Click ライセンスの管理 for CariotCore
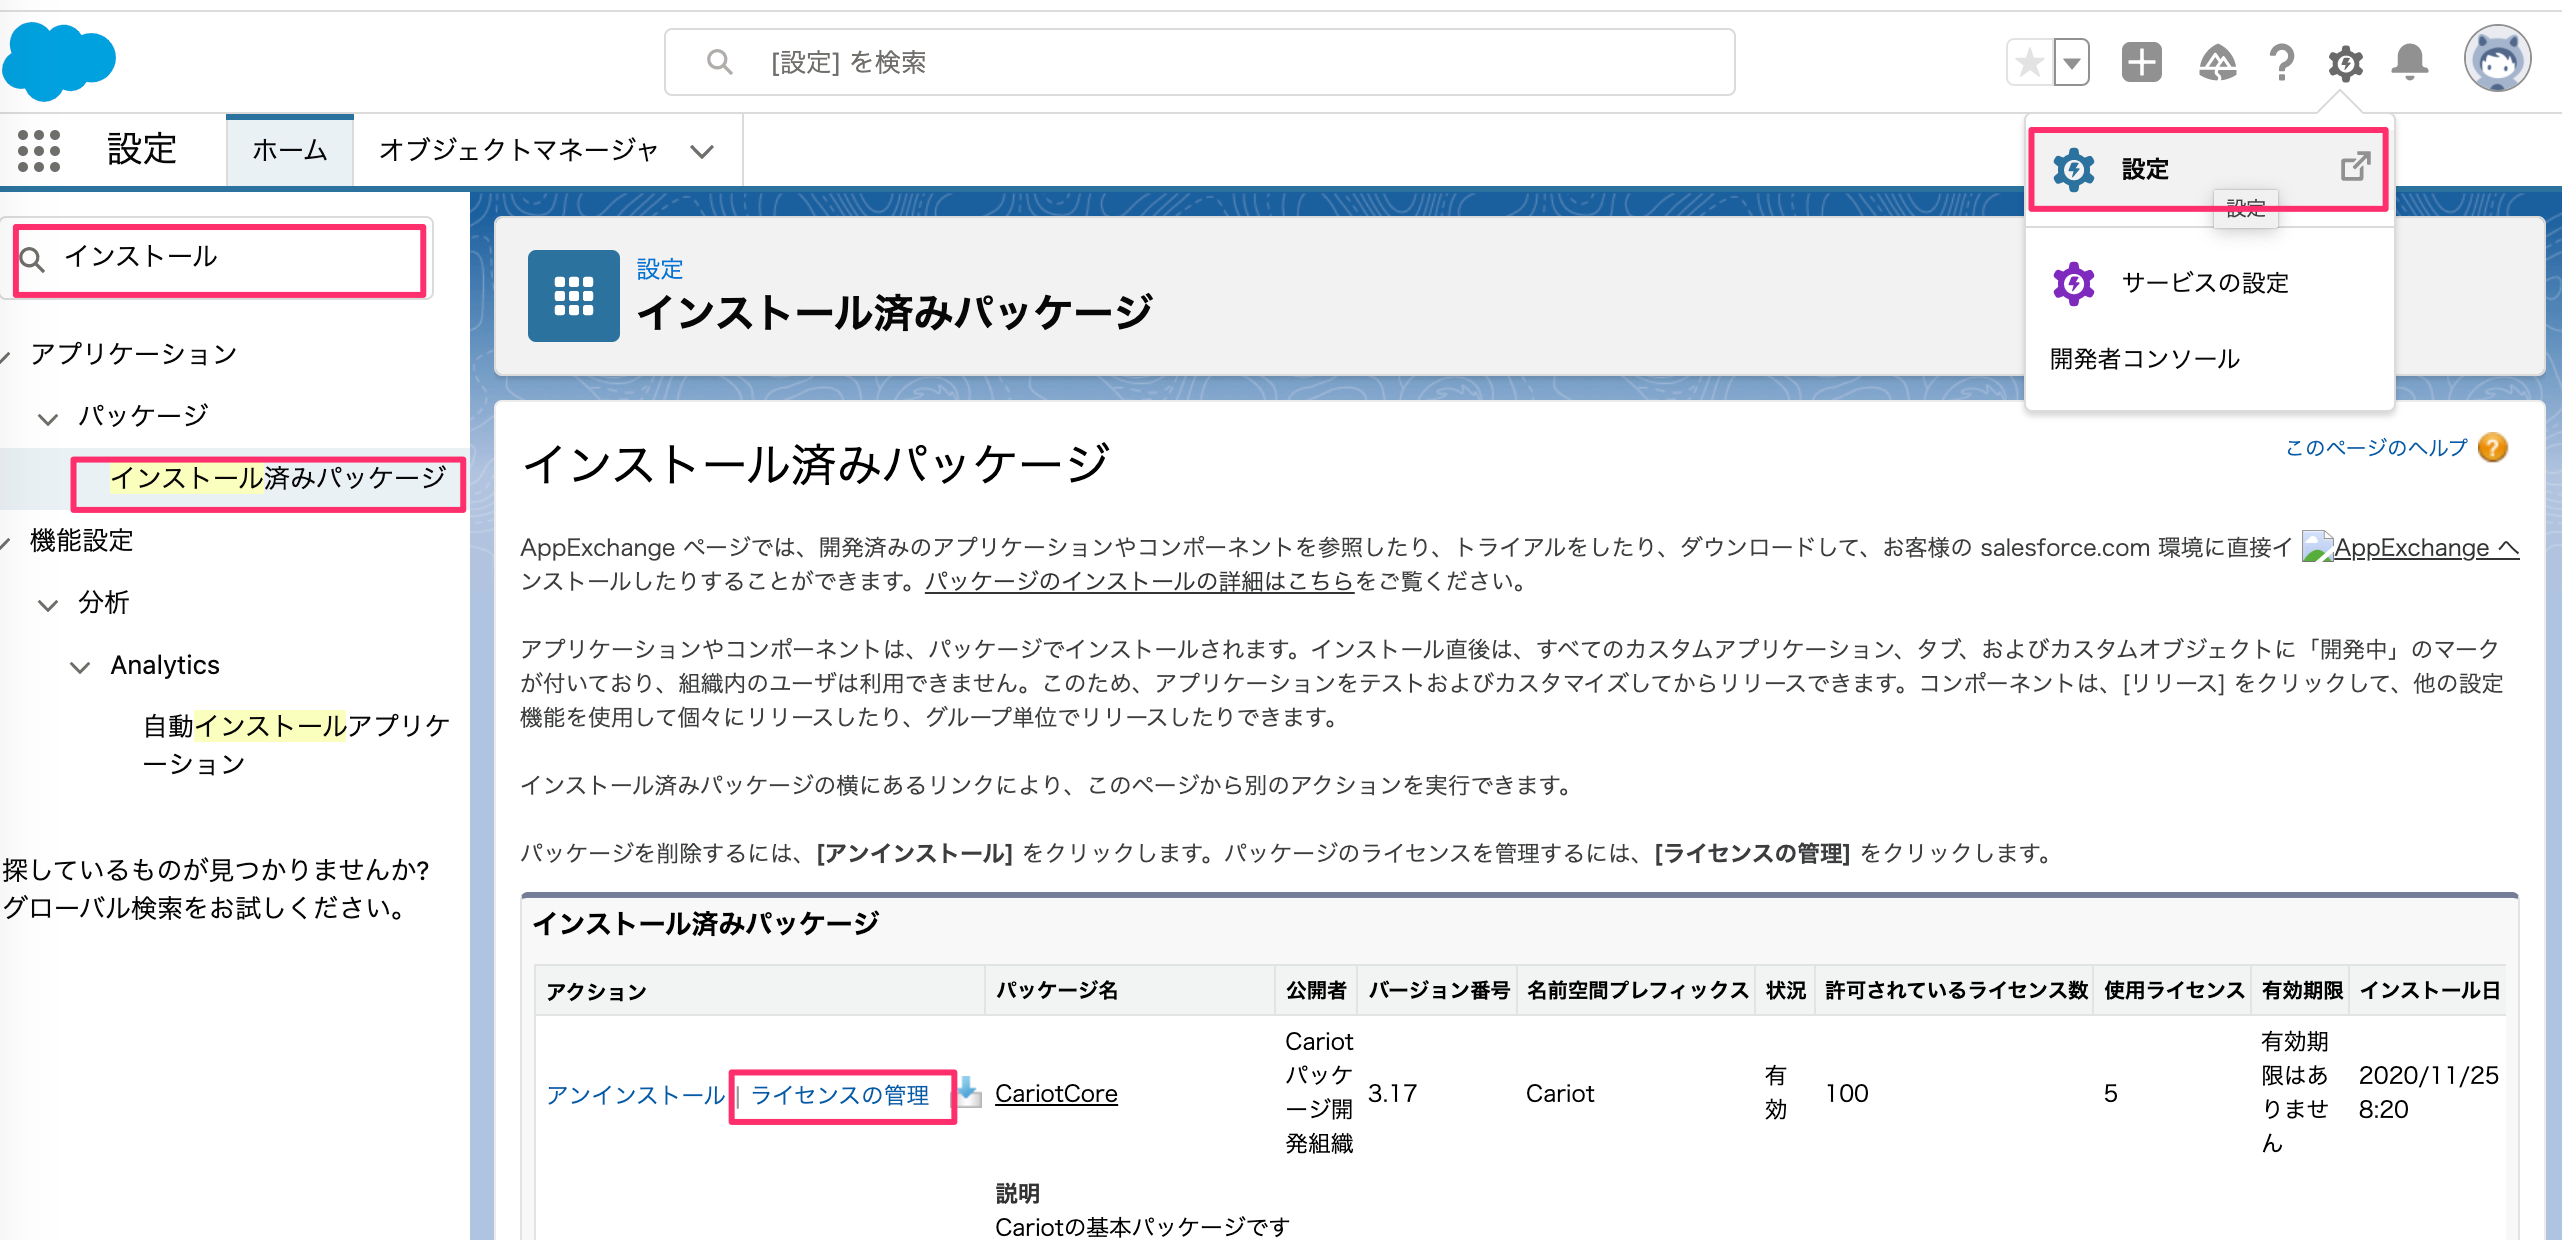Viewport: 2562px width, 1240px height. point(840,1096)
